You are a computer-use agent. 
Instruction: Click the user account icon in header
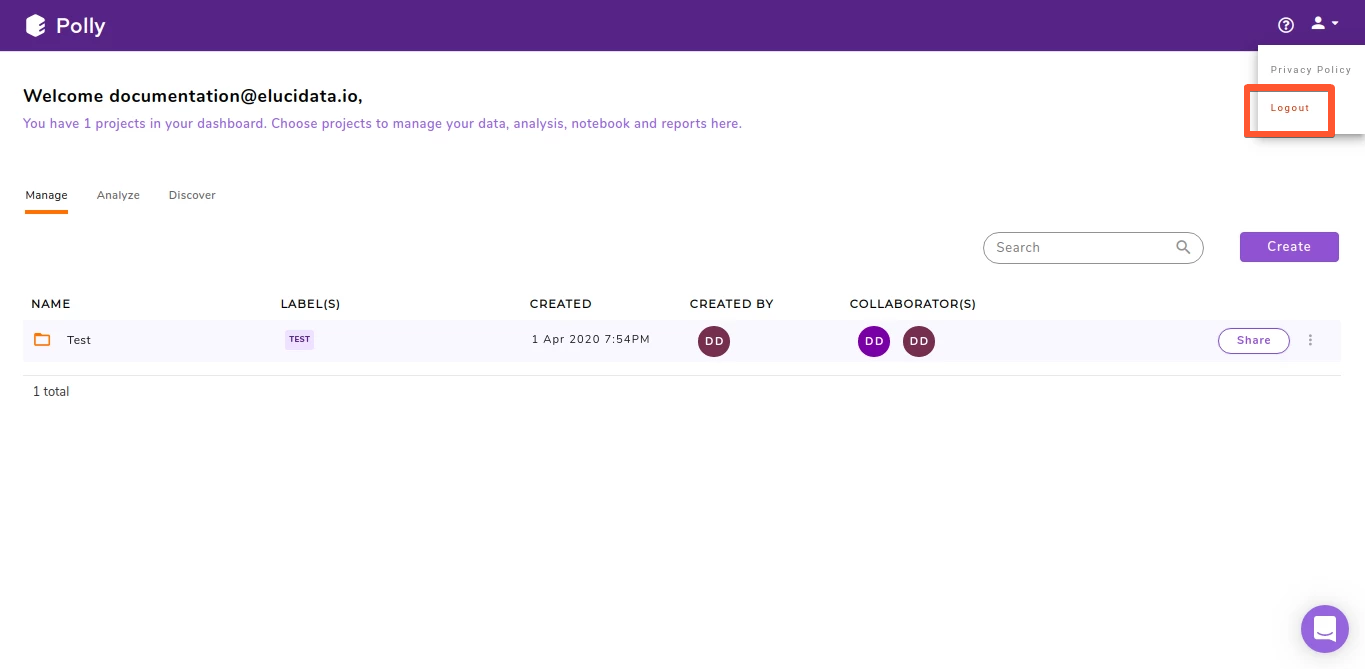[x=1316, y=22]
